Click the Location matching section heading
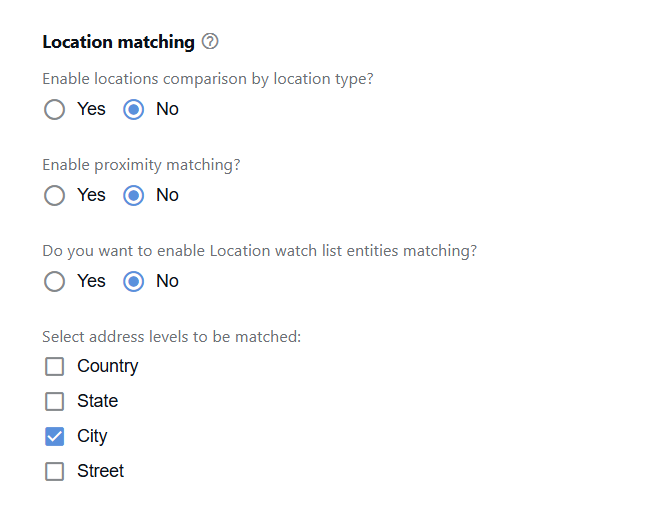Viewport: 654px width, 516px height. (118, 43)
